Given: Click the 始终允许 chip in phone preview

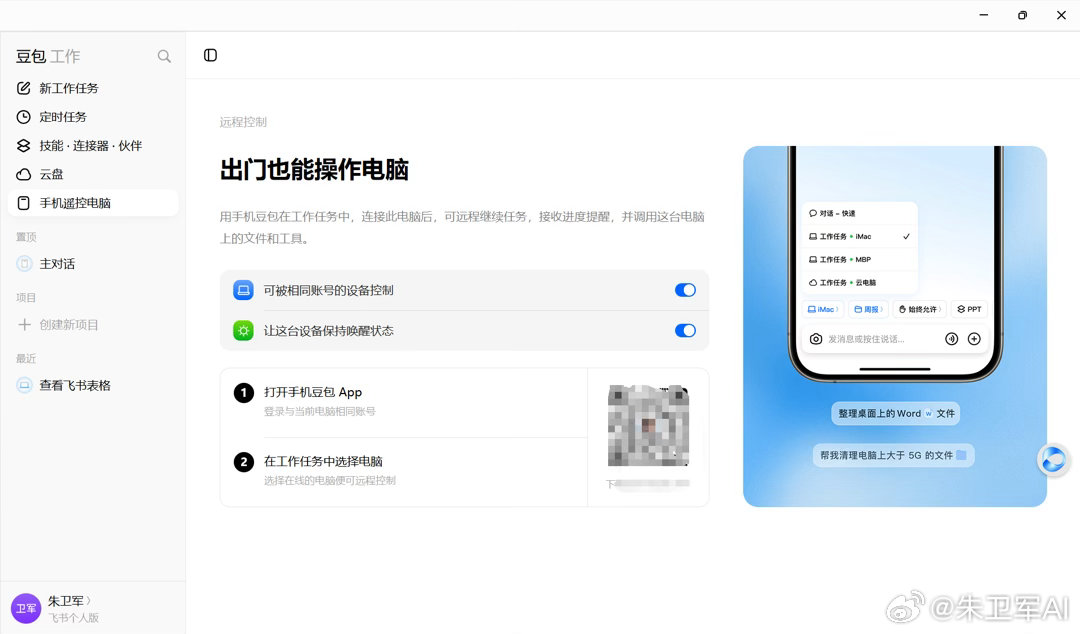Looking at the screenshot, I should 920,309.
